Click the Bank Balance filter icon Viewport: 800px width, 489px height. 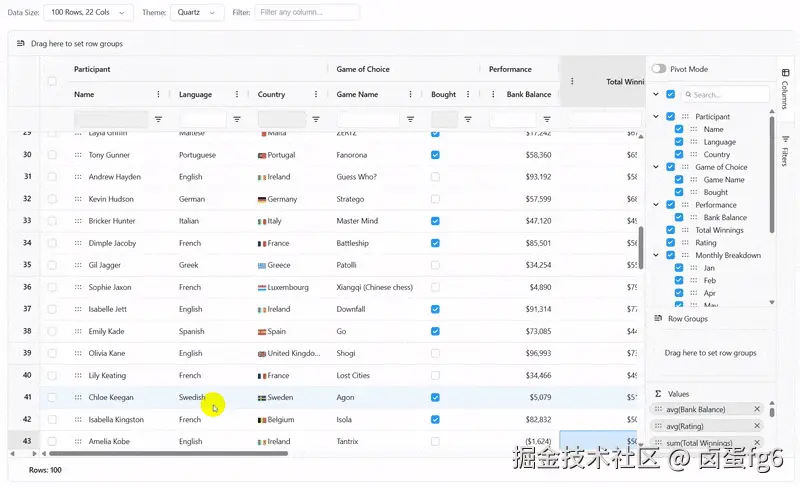(547, 119)
